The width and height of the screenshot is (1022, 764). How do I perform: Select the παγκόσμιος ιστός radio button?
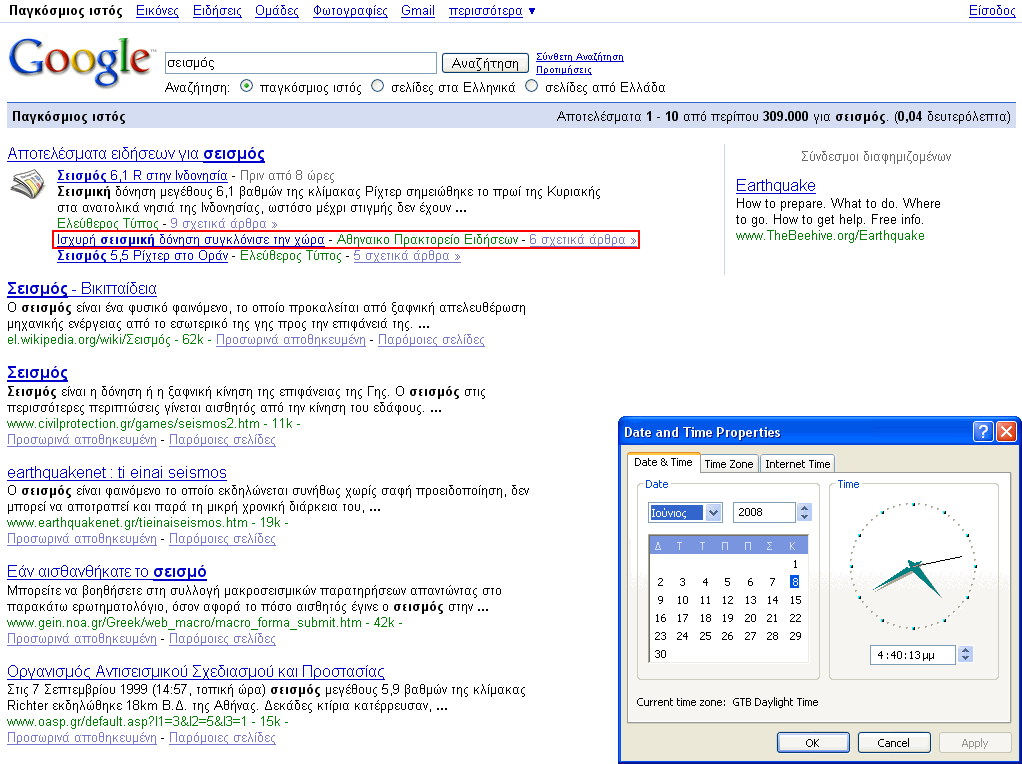[246, 86]
